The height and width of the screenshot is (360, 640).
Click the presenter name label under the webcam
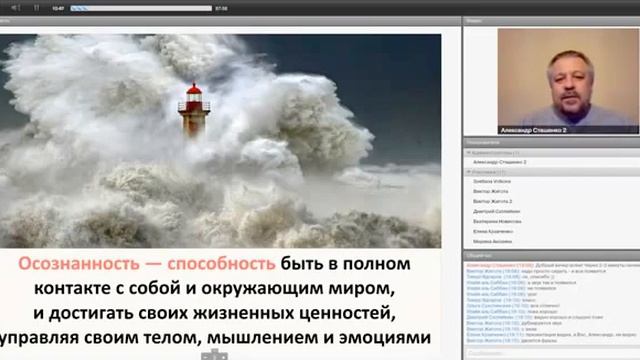click(533, 130)
